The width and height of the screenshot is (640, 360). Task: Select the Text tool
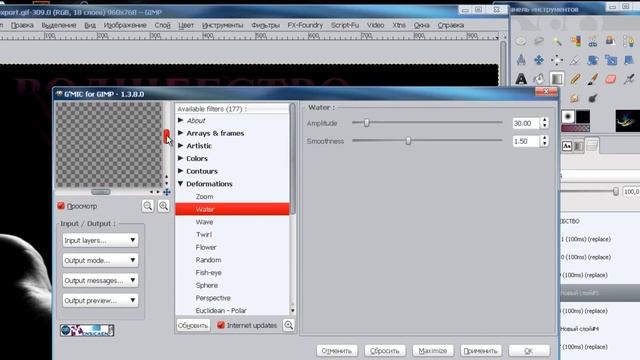pos(521,79)
